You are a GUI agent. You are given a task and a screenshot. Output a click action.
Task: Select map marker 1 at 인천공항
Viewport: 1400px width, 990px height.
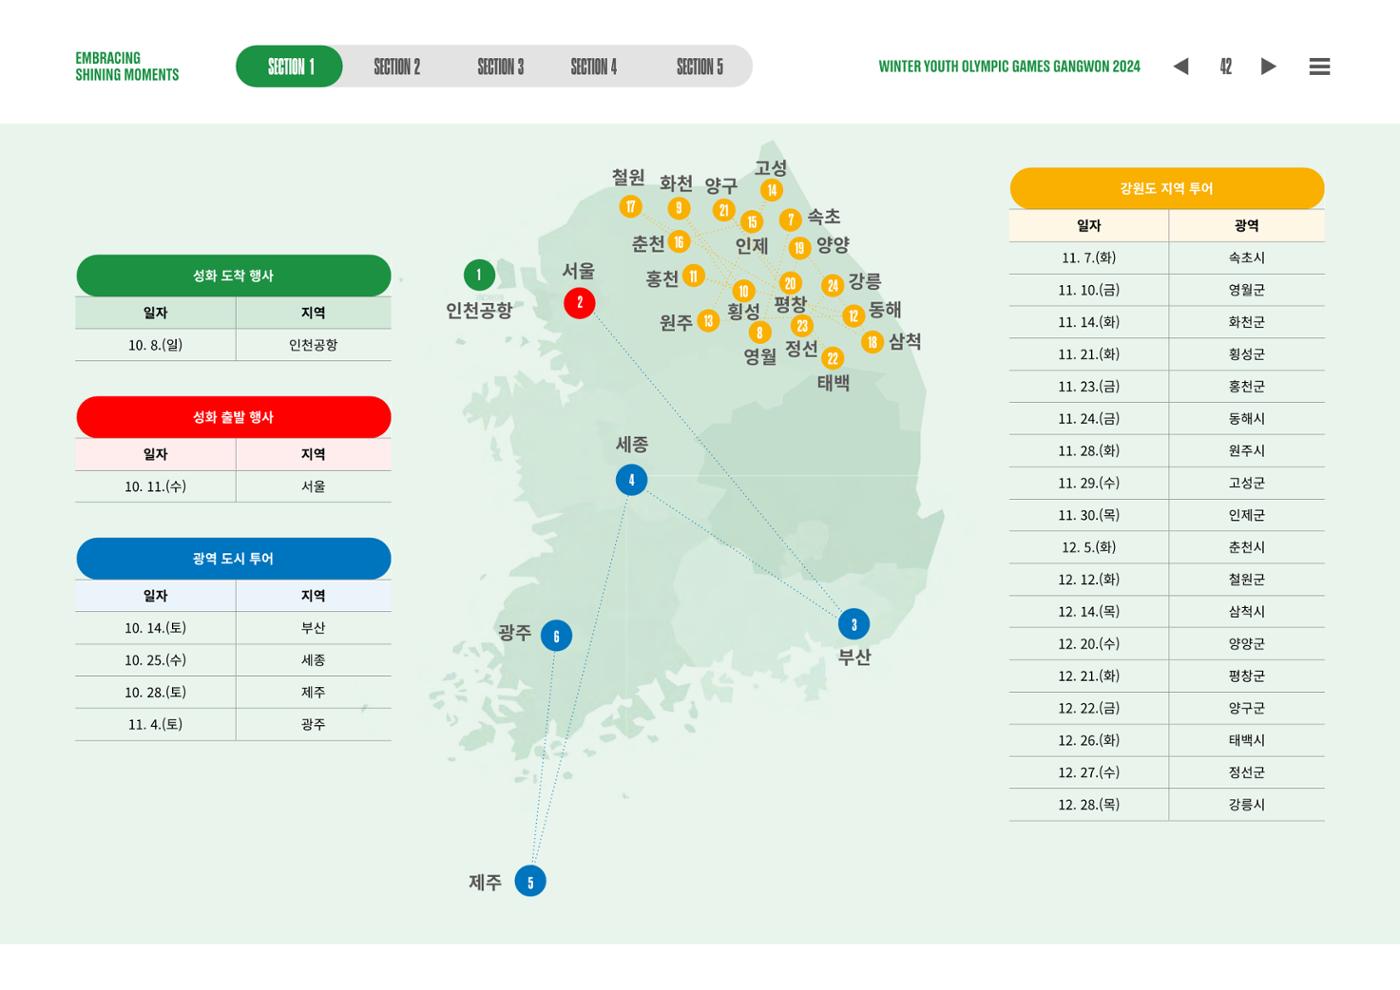[479, 274]
